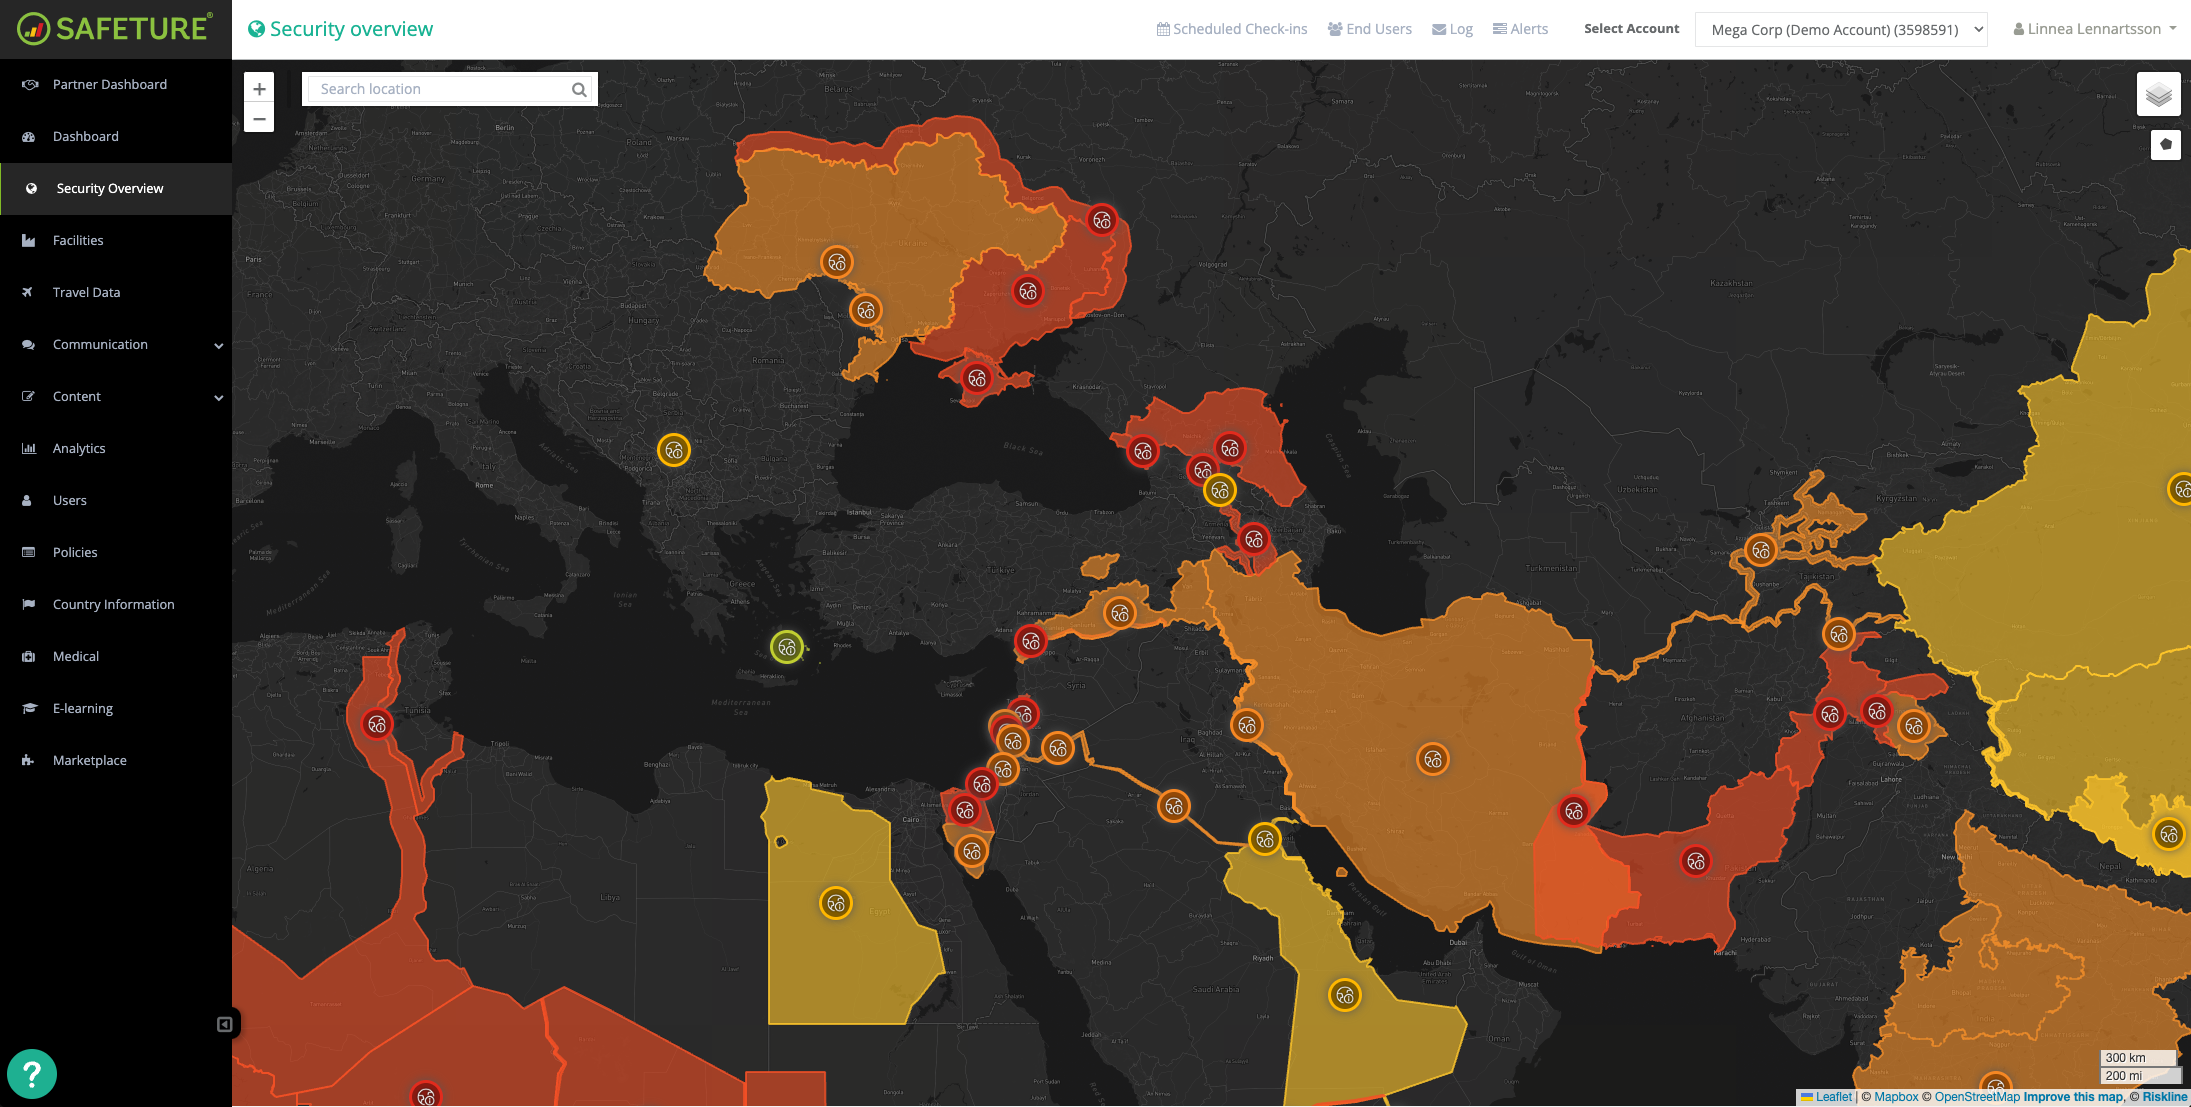
Task: Open the green help question button
Action: pyautogui.click(x=32, y=1074)
